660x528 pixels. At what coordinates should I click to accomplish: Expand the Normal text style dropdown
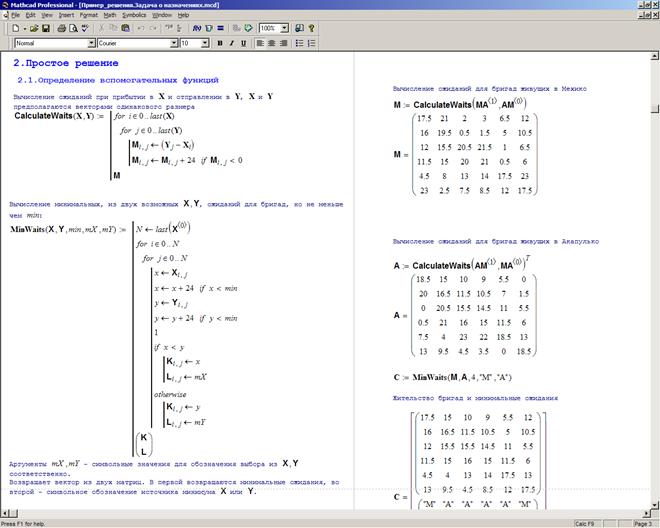pyautogui.click(x=91, y=43)
